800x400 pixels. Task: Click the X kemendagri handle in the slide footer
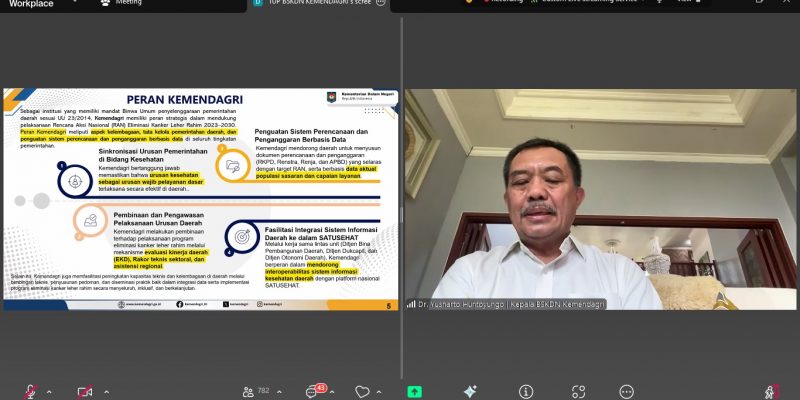pyautogui.click(x=236, y=305)
